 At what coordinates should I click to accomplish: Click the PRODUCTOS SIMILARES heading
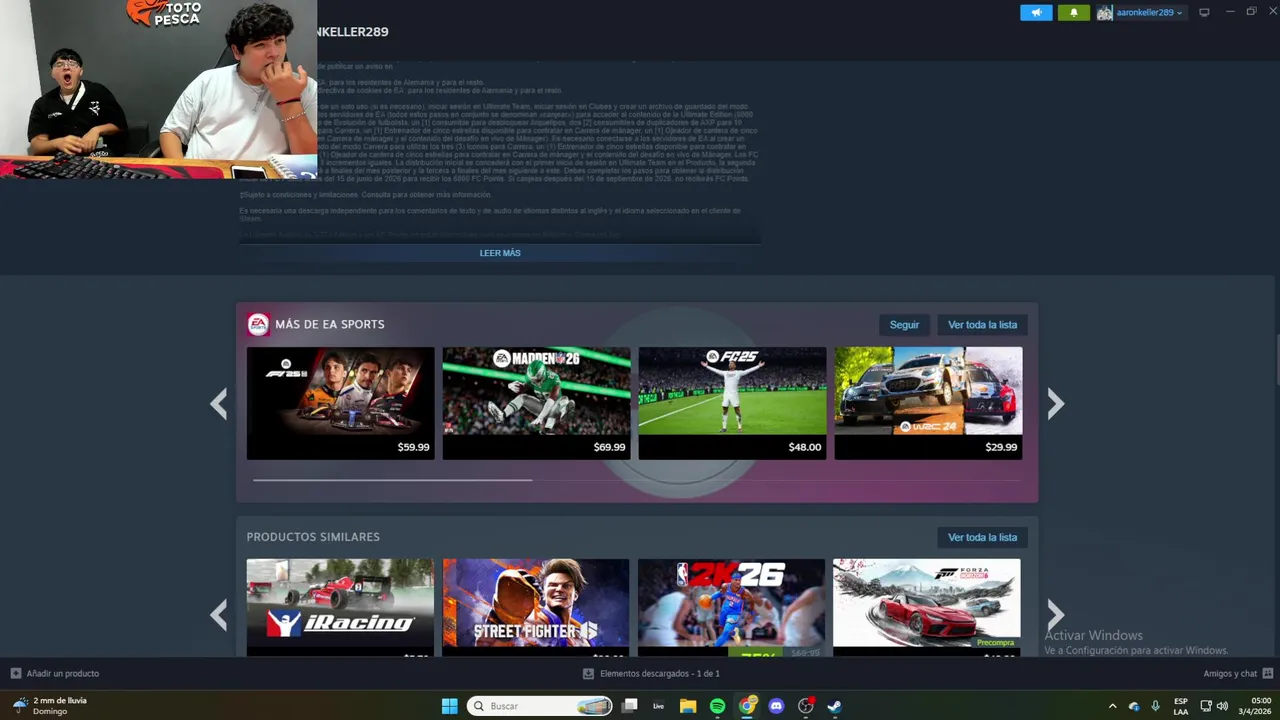(x=313, y=537)
